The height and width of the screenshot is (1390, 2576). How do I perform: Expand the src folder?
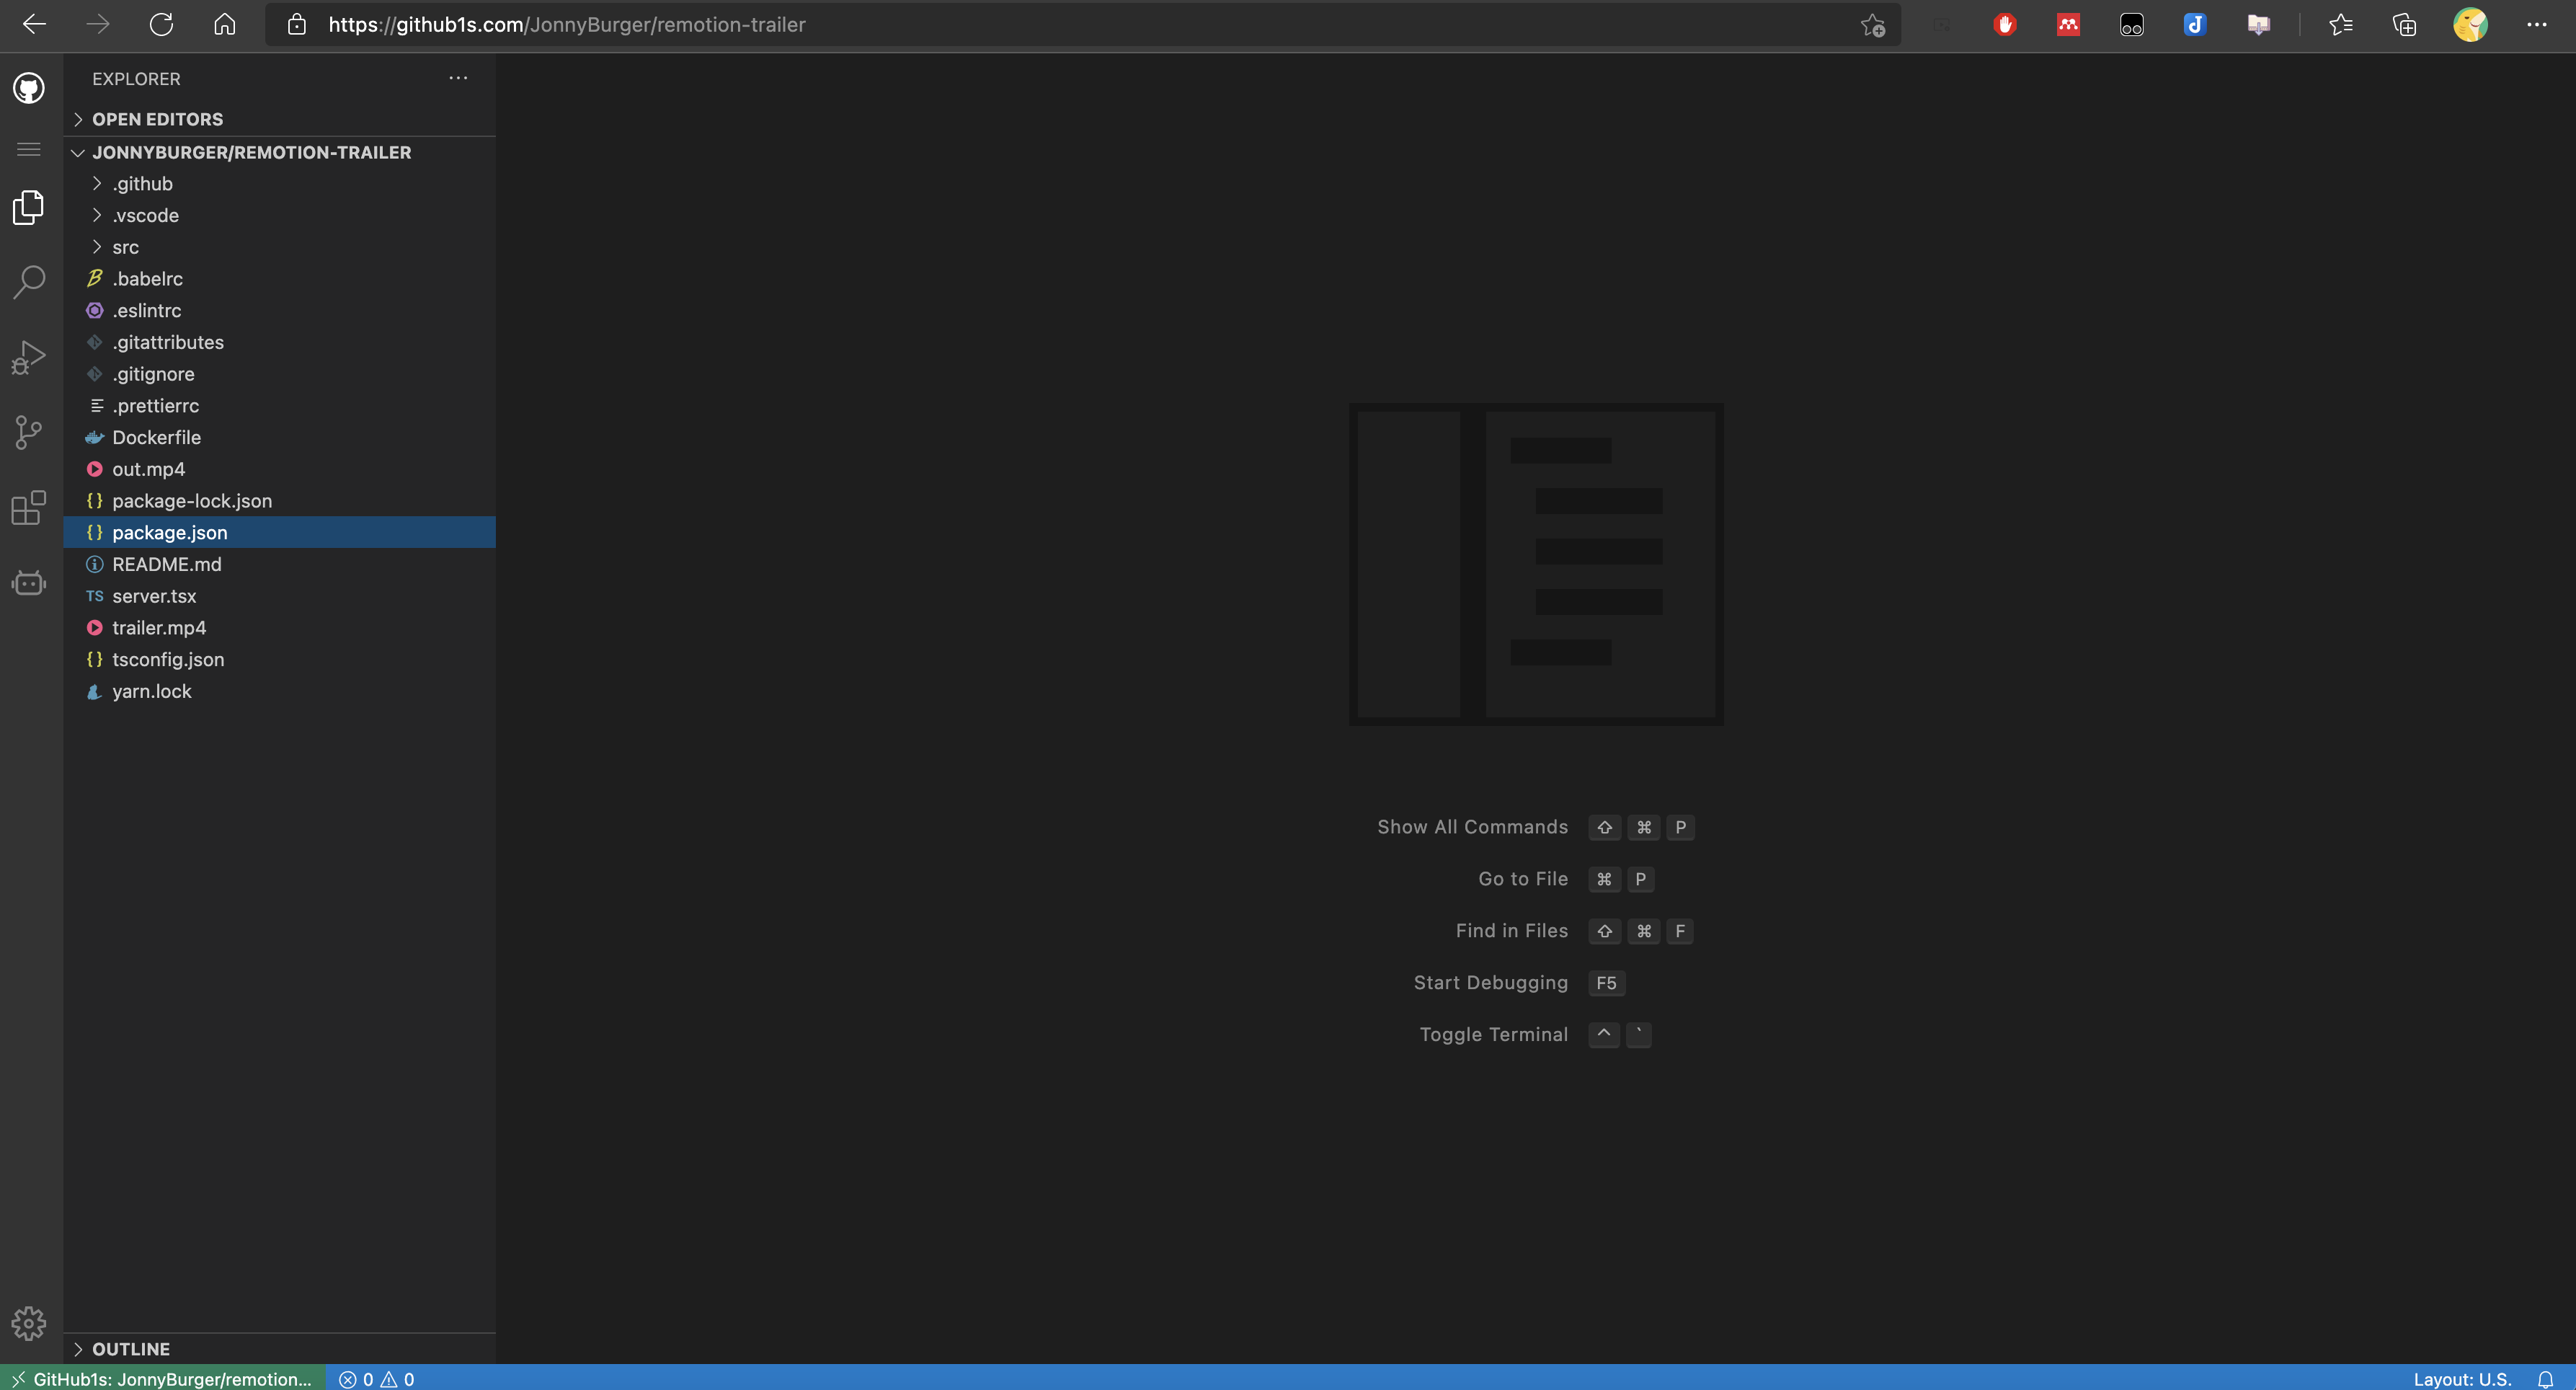[x=280, y=247]
